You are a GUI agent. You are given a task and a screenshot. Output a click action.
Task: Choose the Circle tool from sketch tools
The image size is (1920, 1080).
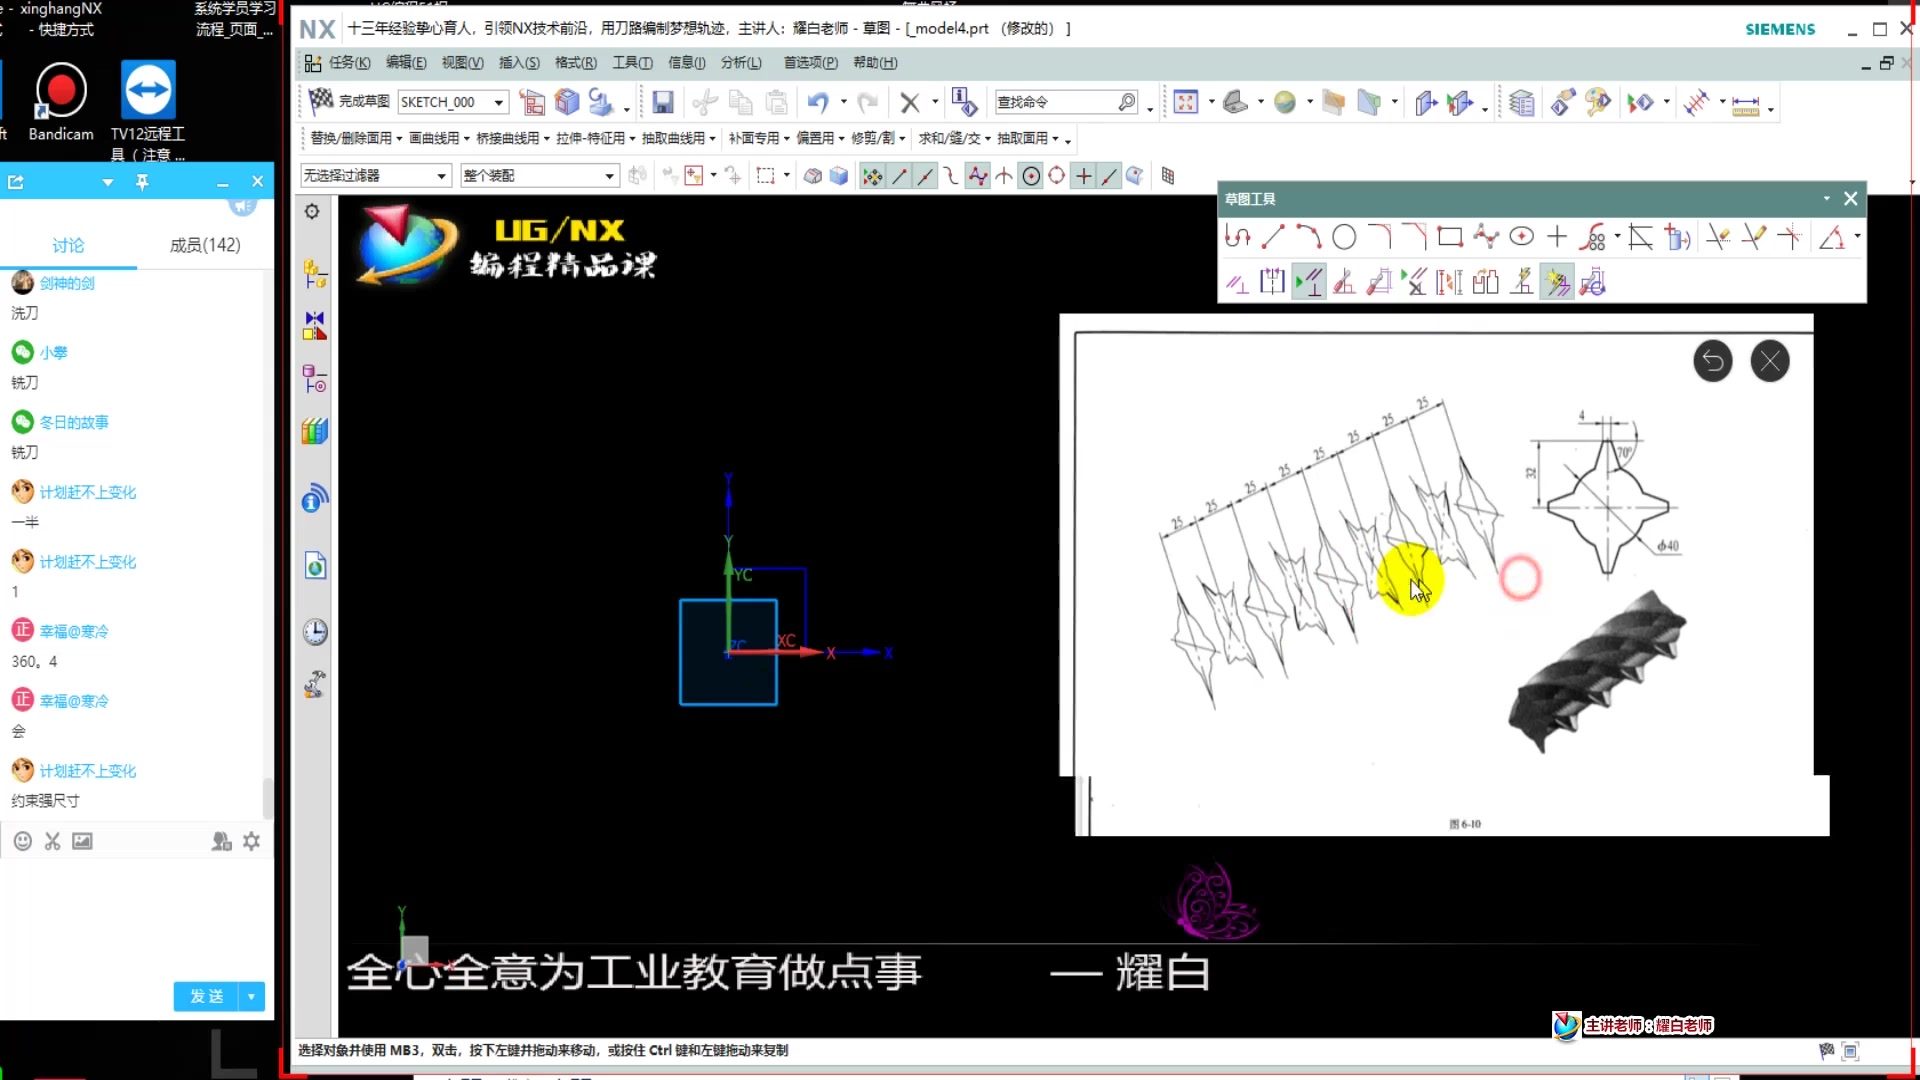click(1345, 236)
